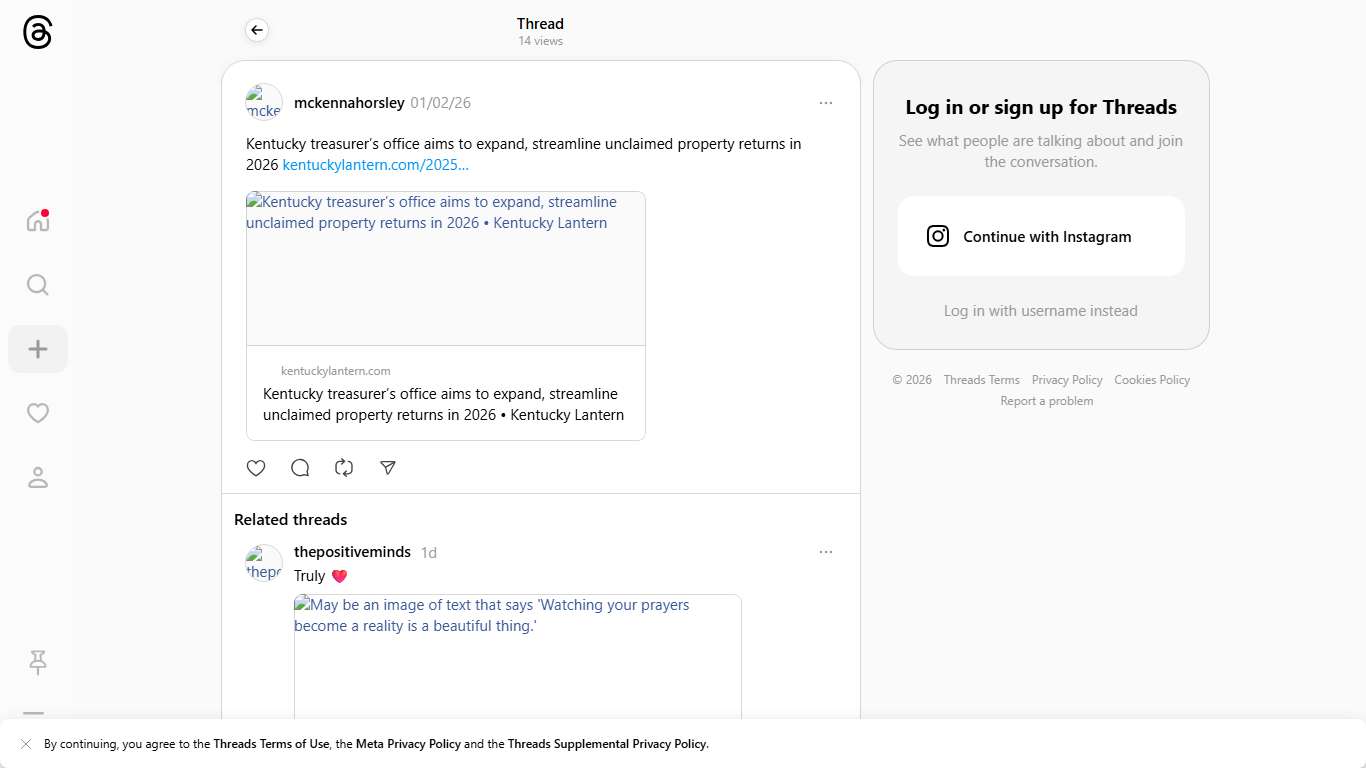The width and height of the screenshot is (1366, 768).
Task: Click the Pin icon in sidebar
Action: click(38, 662)
